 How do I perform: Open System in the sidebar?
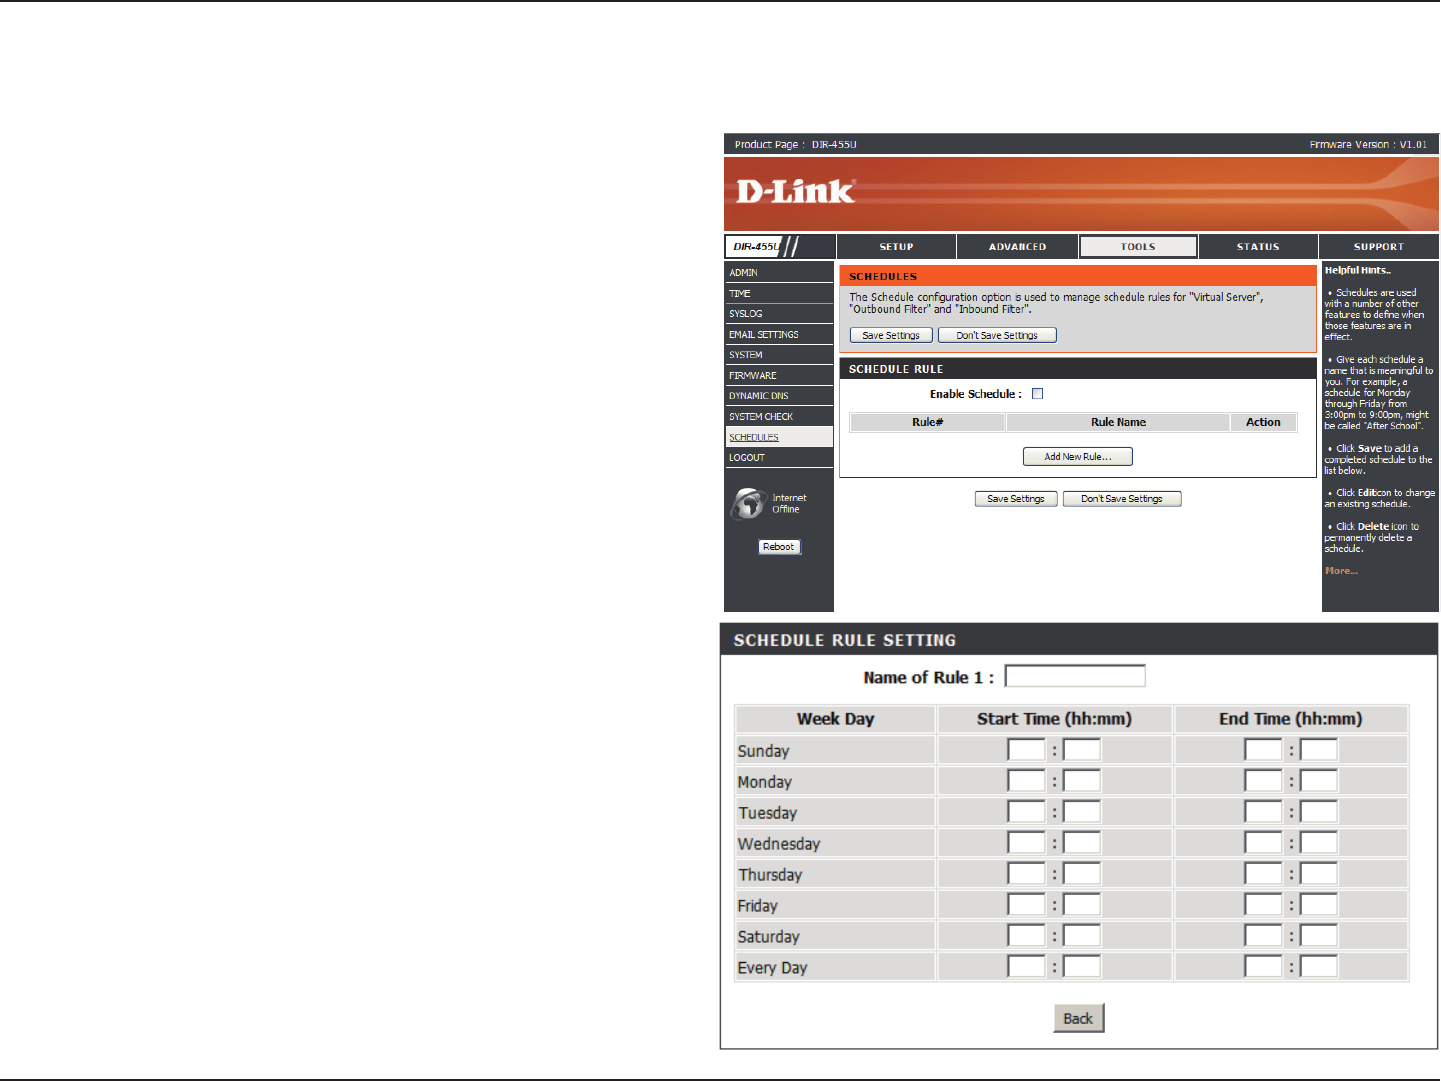779,355
